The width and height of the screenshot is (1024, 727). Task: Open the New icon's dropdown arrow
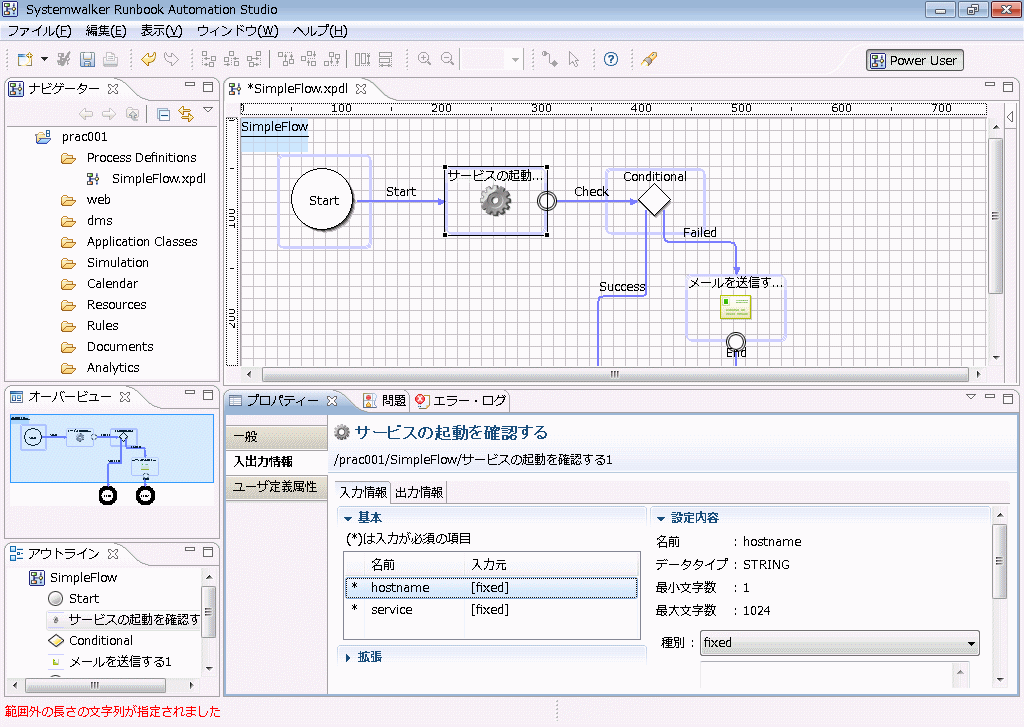(44, 59)
